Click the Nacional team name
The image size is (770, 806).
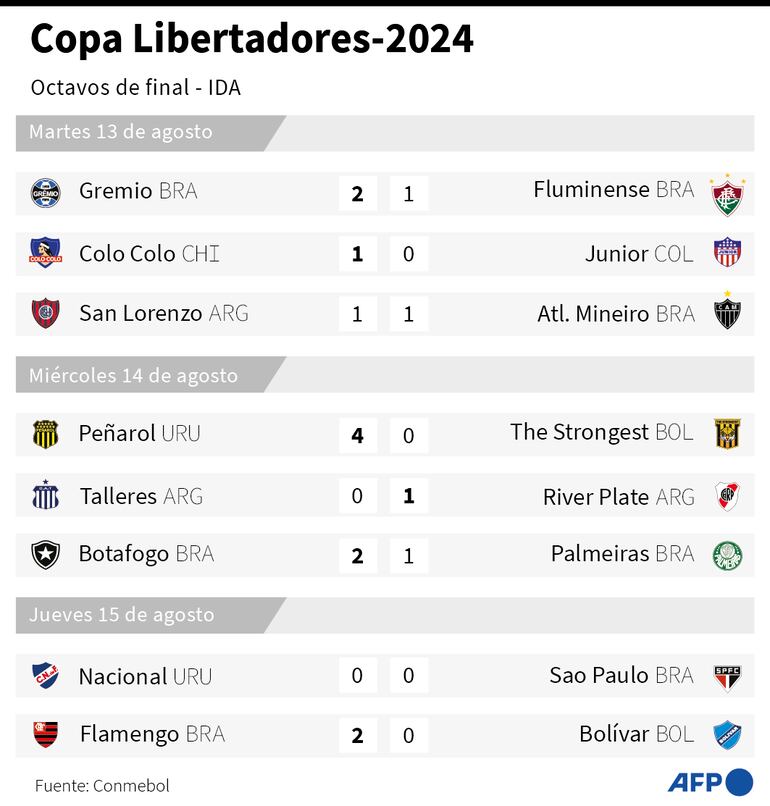(123, 676)
